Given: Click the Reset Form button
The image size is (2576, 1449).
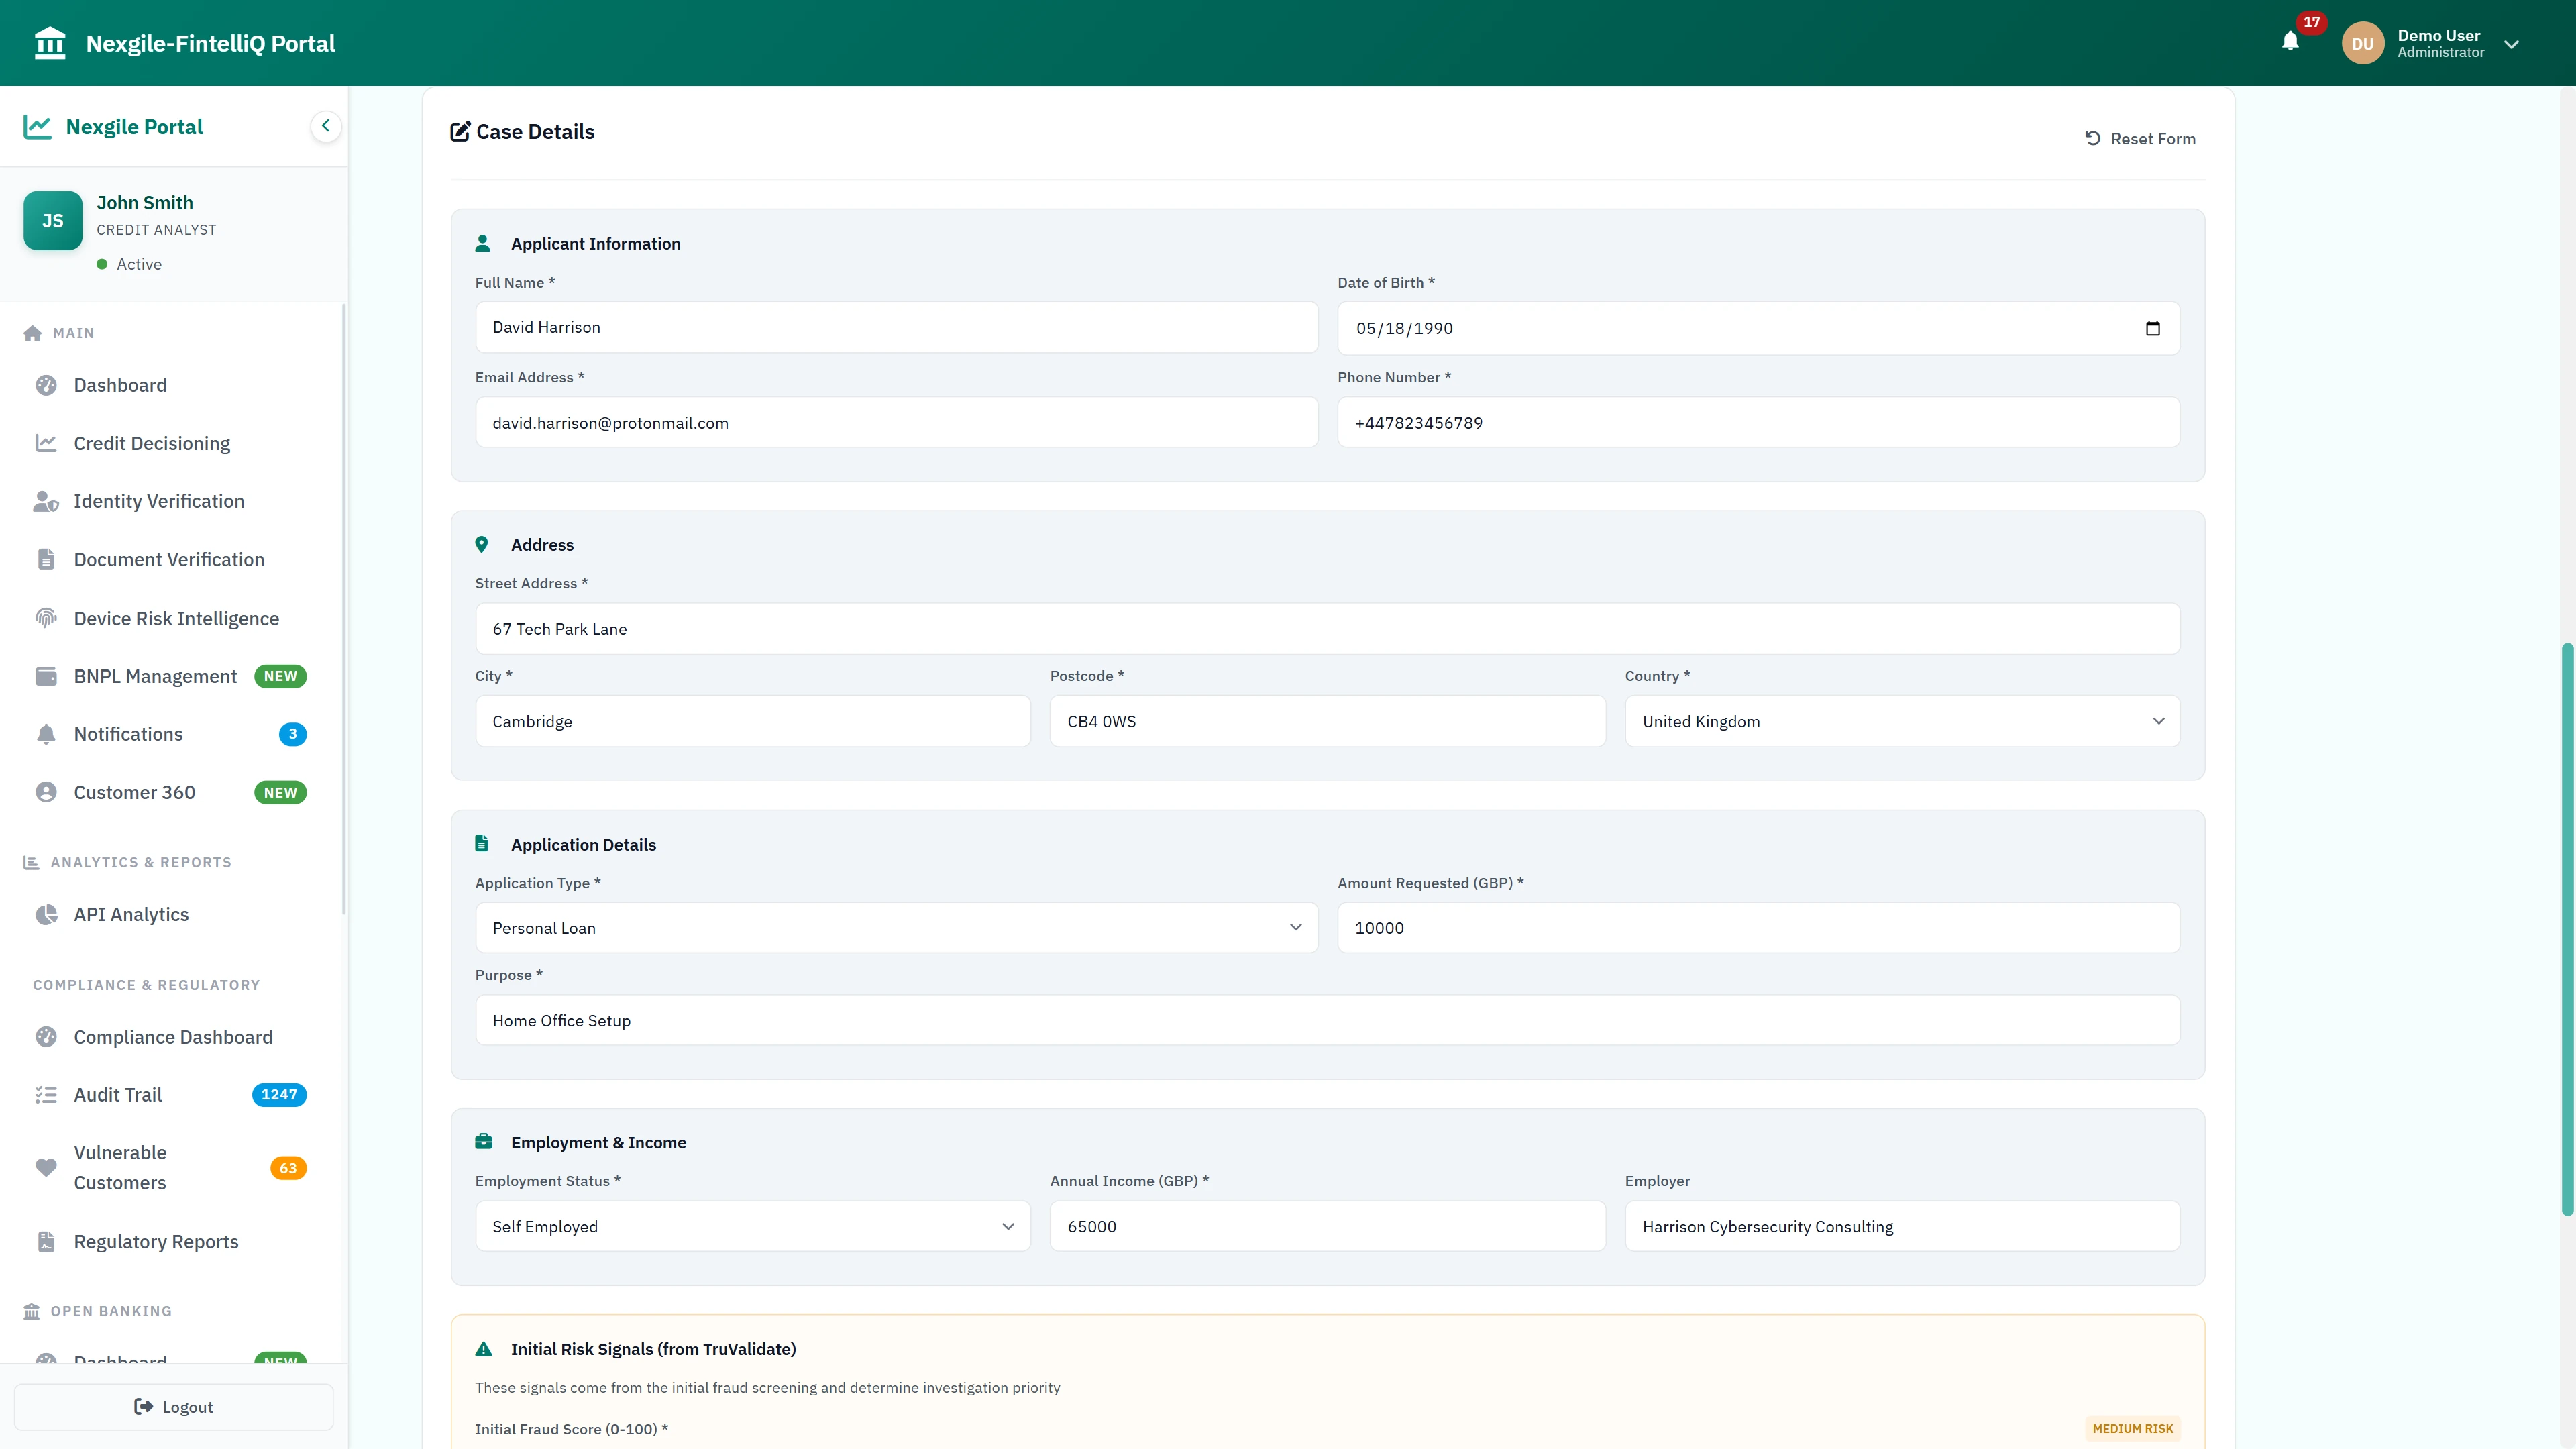Looking at the screenshot, I should 2140,138.
